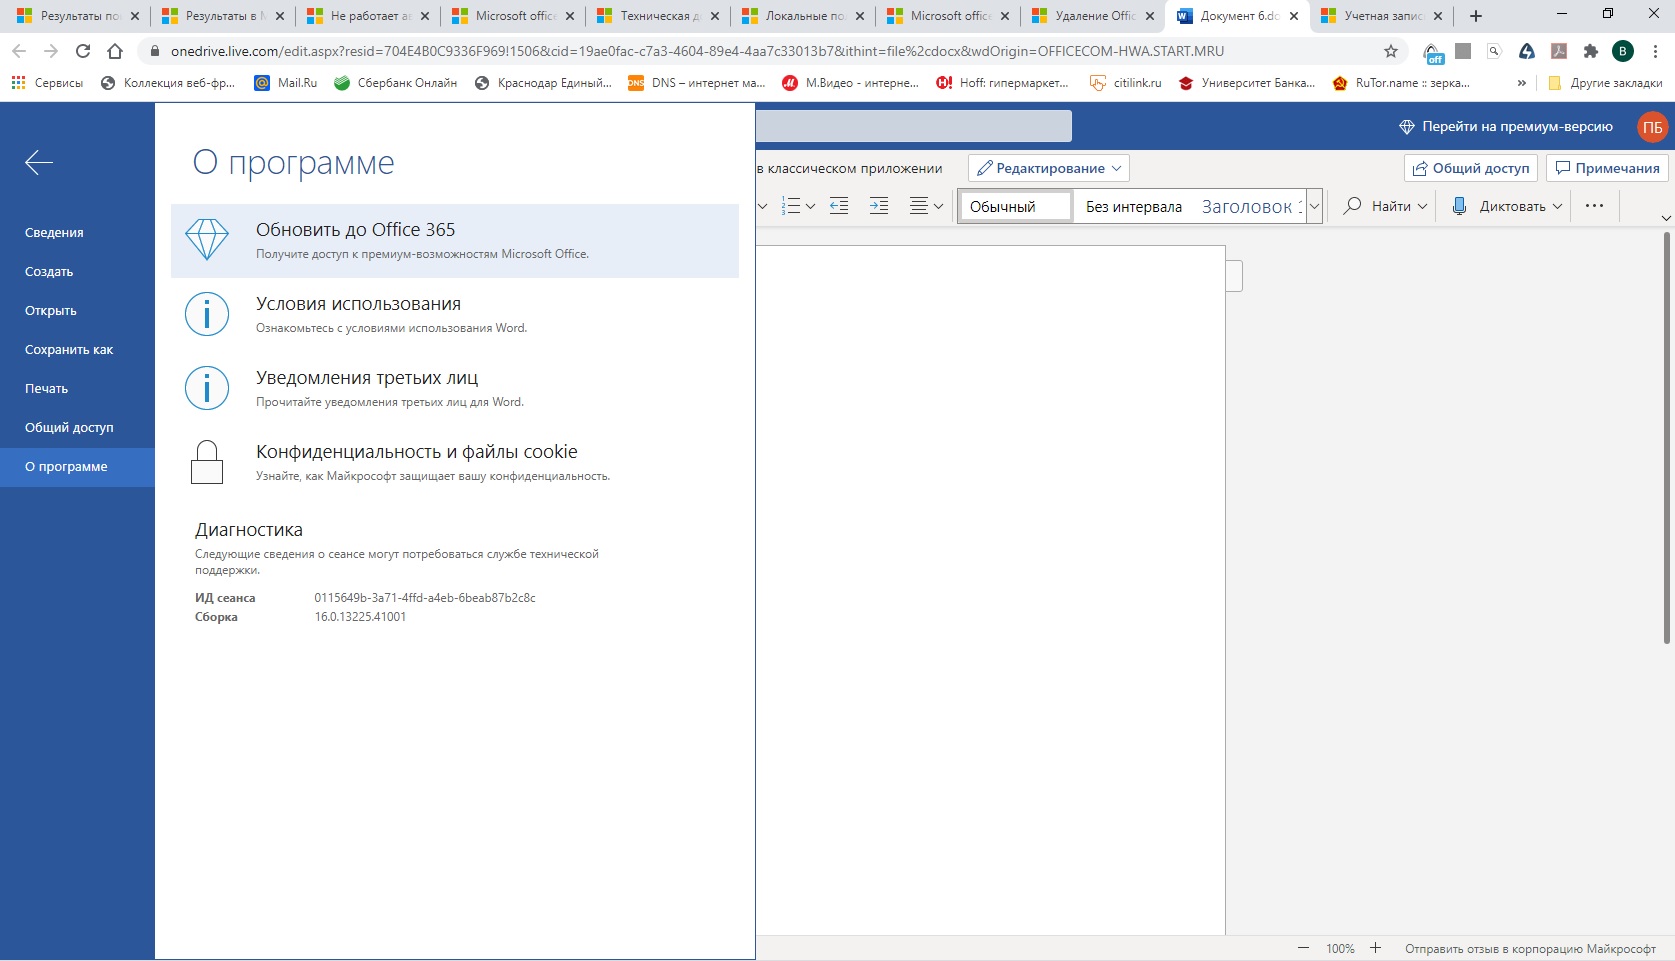
Task: Go to Chrome home page icon
Action: pyautogui.click(x=115, y=51)
